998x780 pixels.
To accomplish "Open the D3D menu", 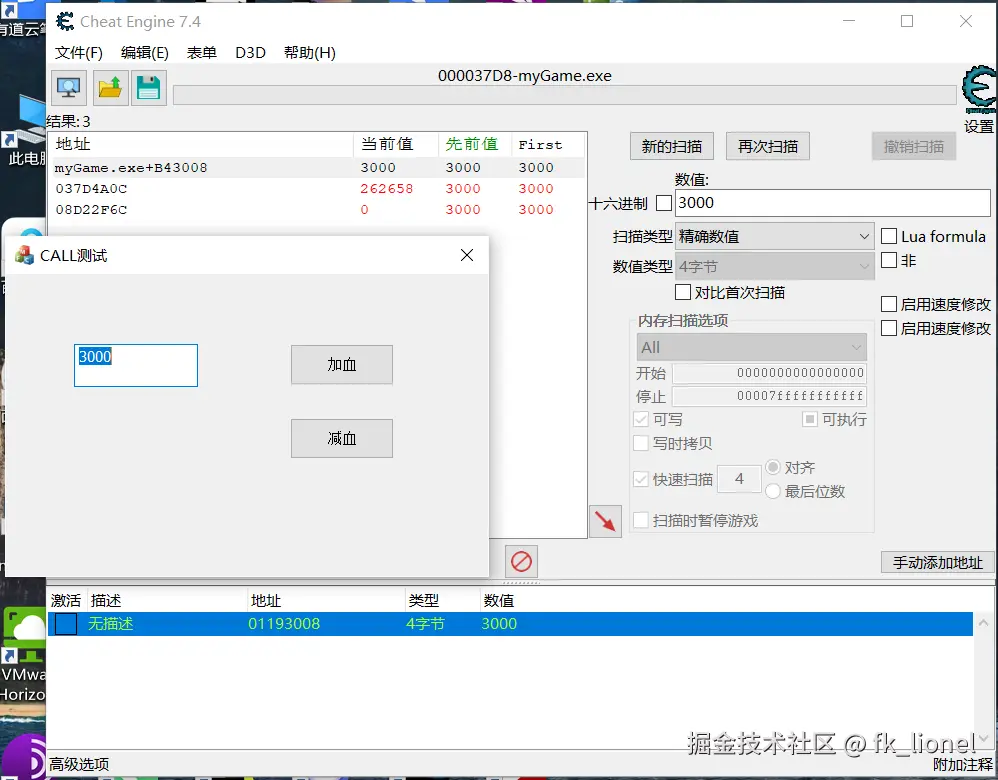I will (250, 52).
